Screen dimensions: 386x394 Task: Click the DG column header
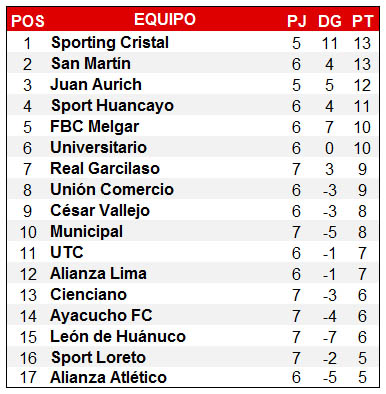330,21
